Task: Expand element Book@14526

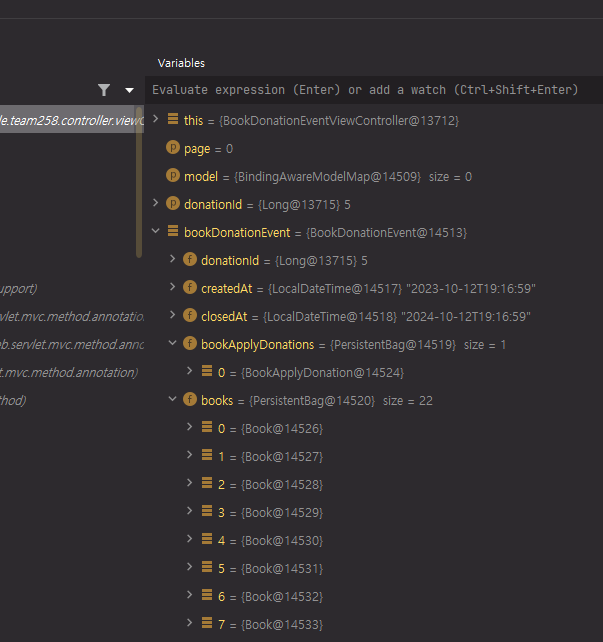Action: click(190, 427)
